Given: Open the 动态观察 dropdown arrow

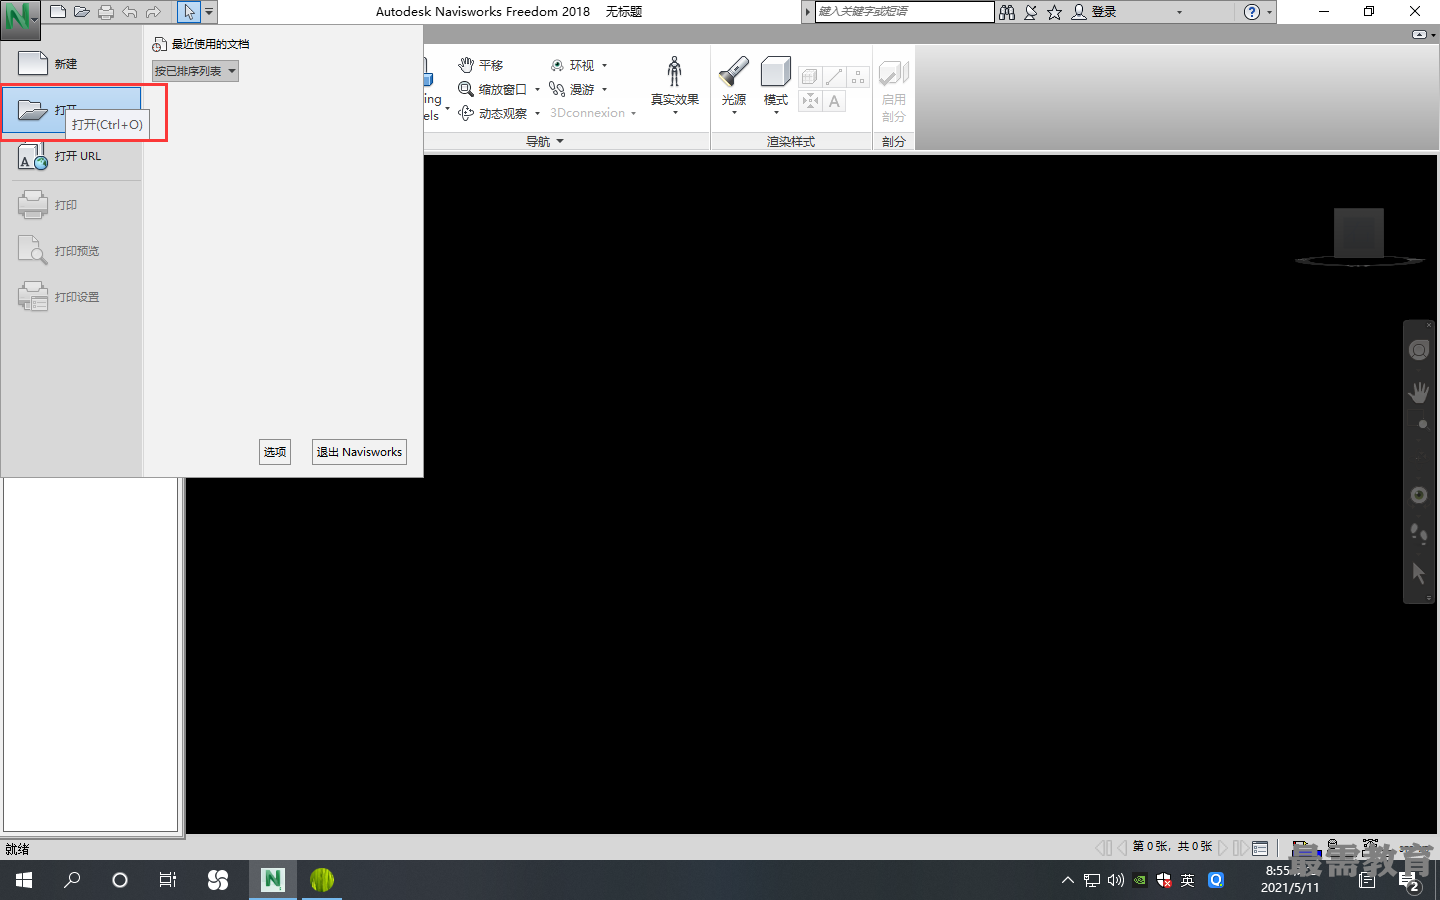Looking at the screenshot, I should point(538,113).
